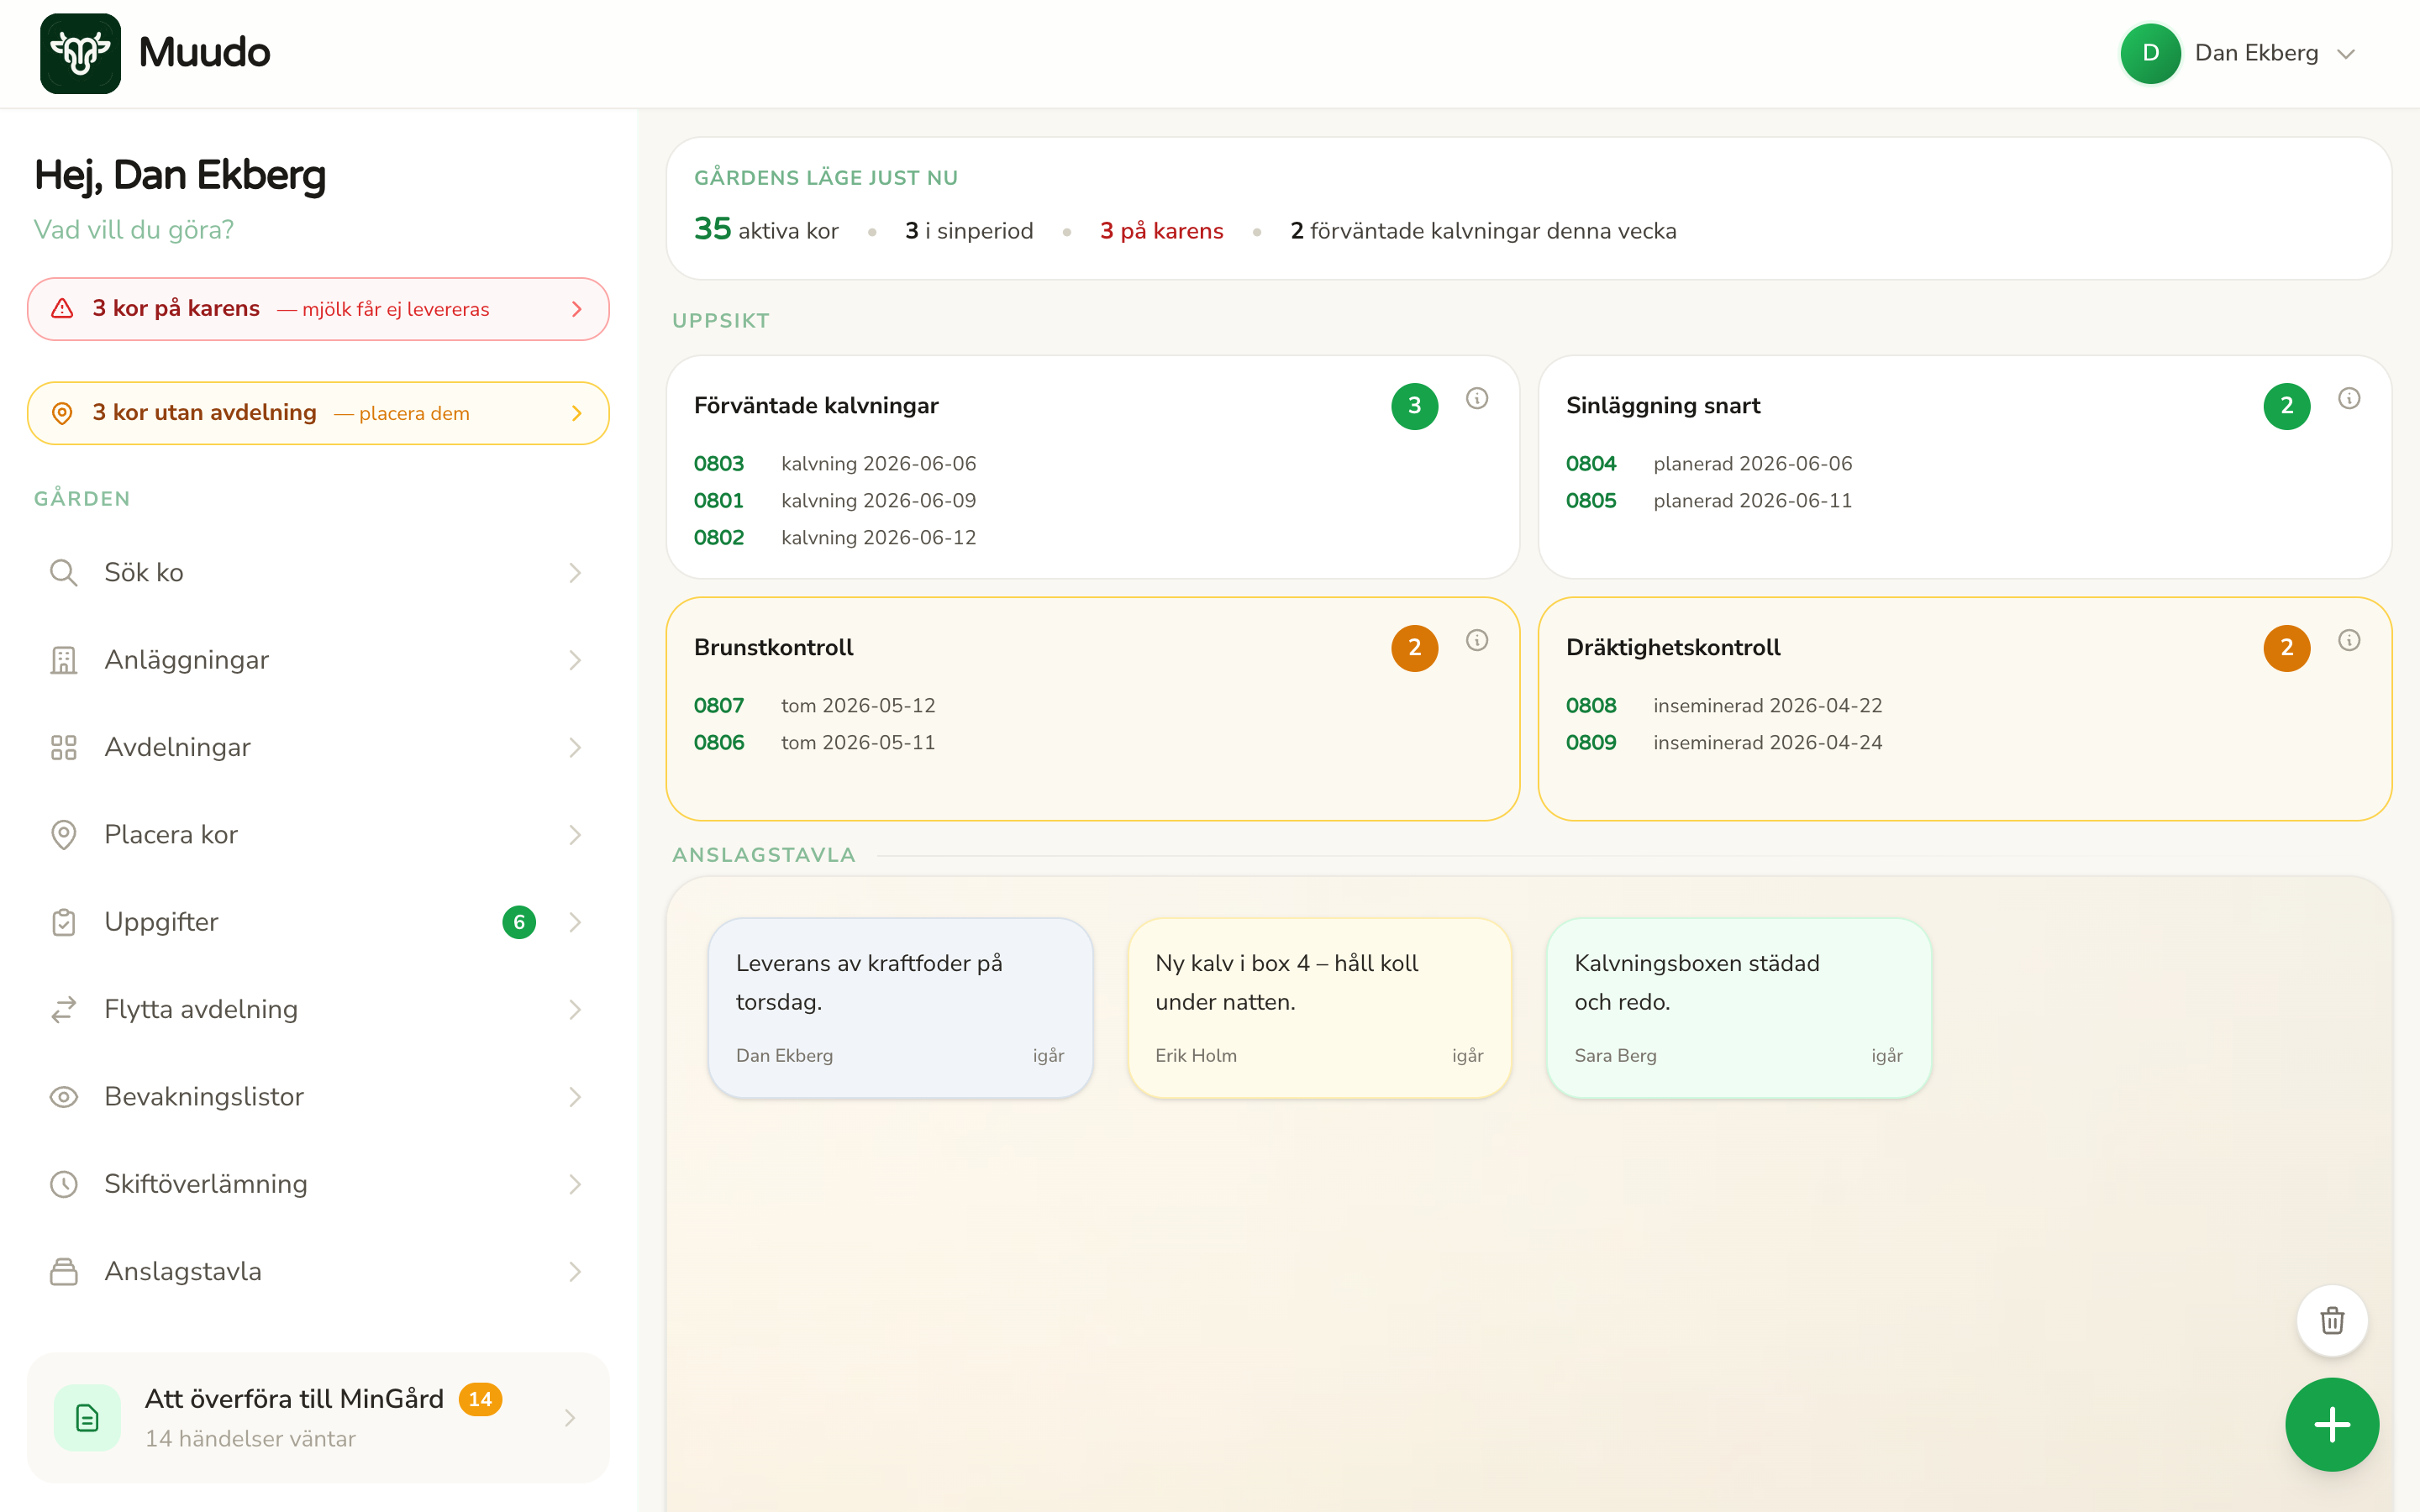Click the green D user avatar
The image size is (2420, 1512).
2150,53
